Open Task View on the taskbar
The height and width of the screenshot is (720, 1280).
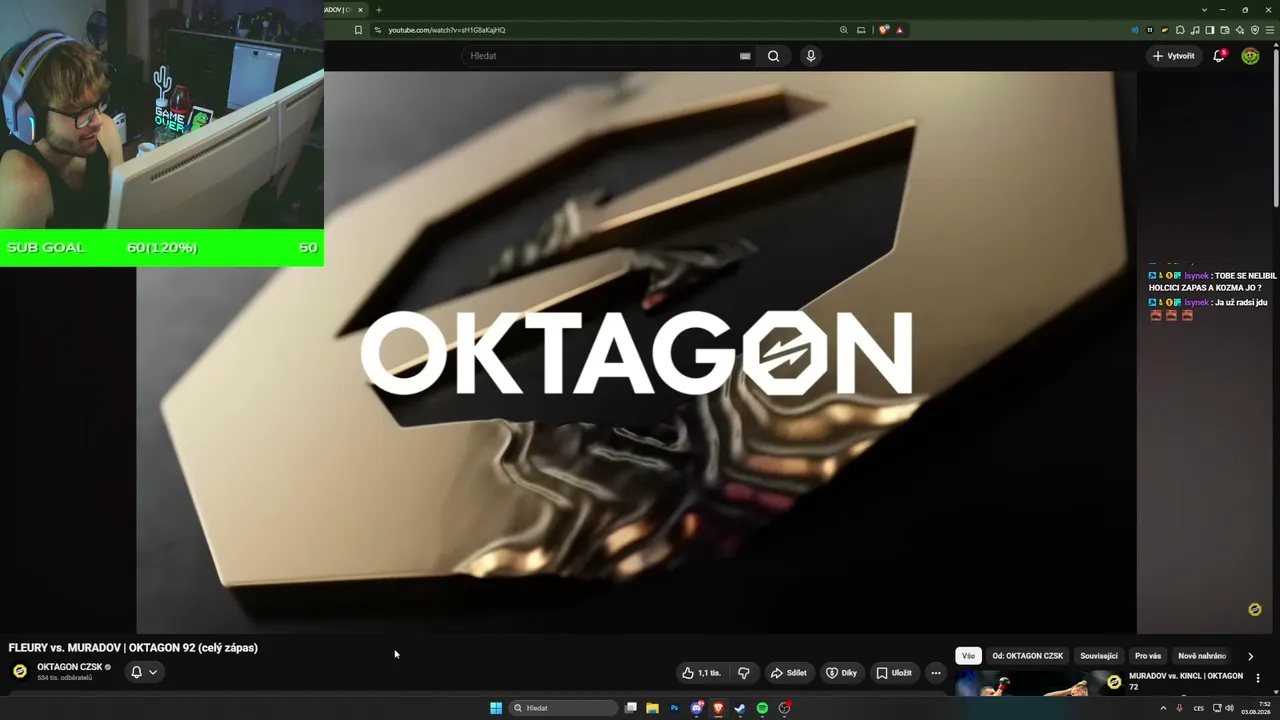pos(631,708)
